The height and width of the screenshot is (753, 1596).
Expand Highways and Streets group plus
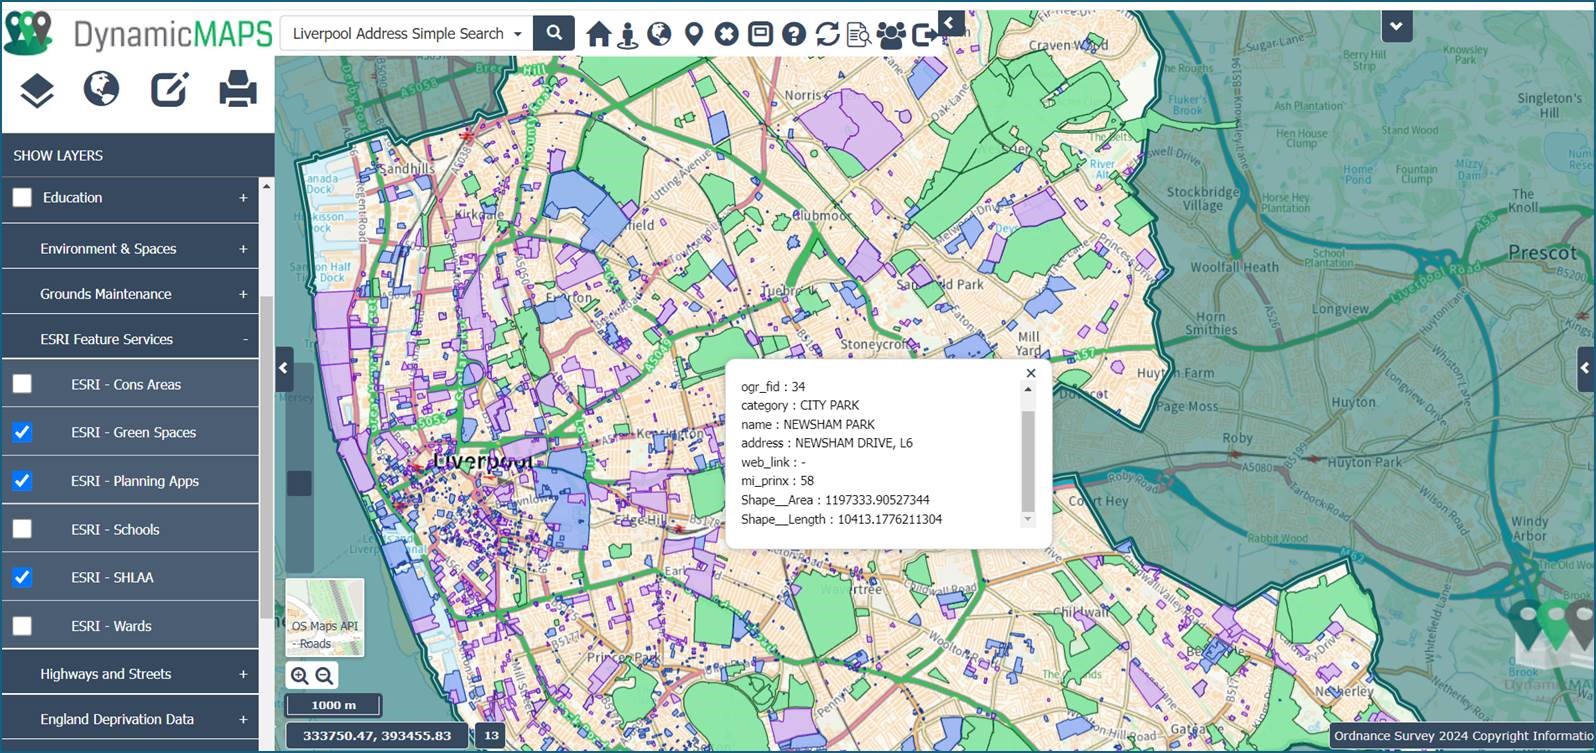click(243, 674)
